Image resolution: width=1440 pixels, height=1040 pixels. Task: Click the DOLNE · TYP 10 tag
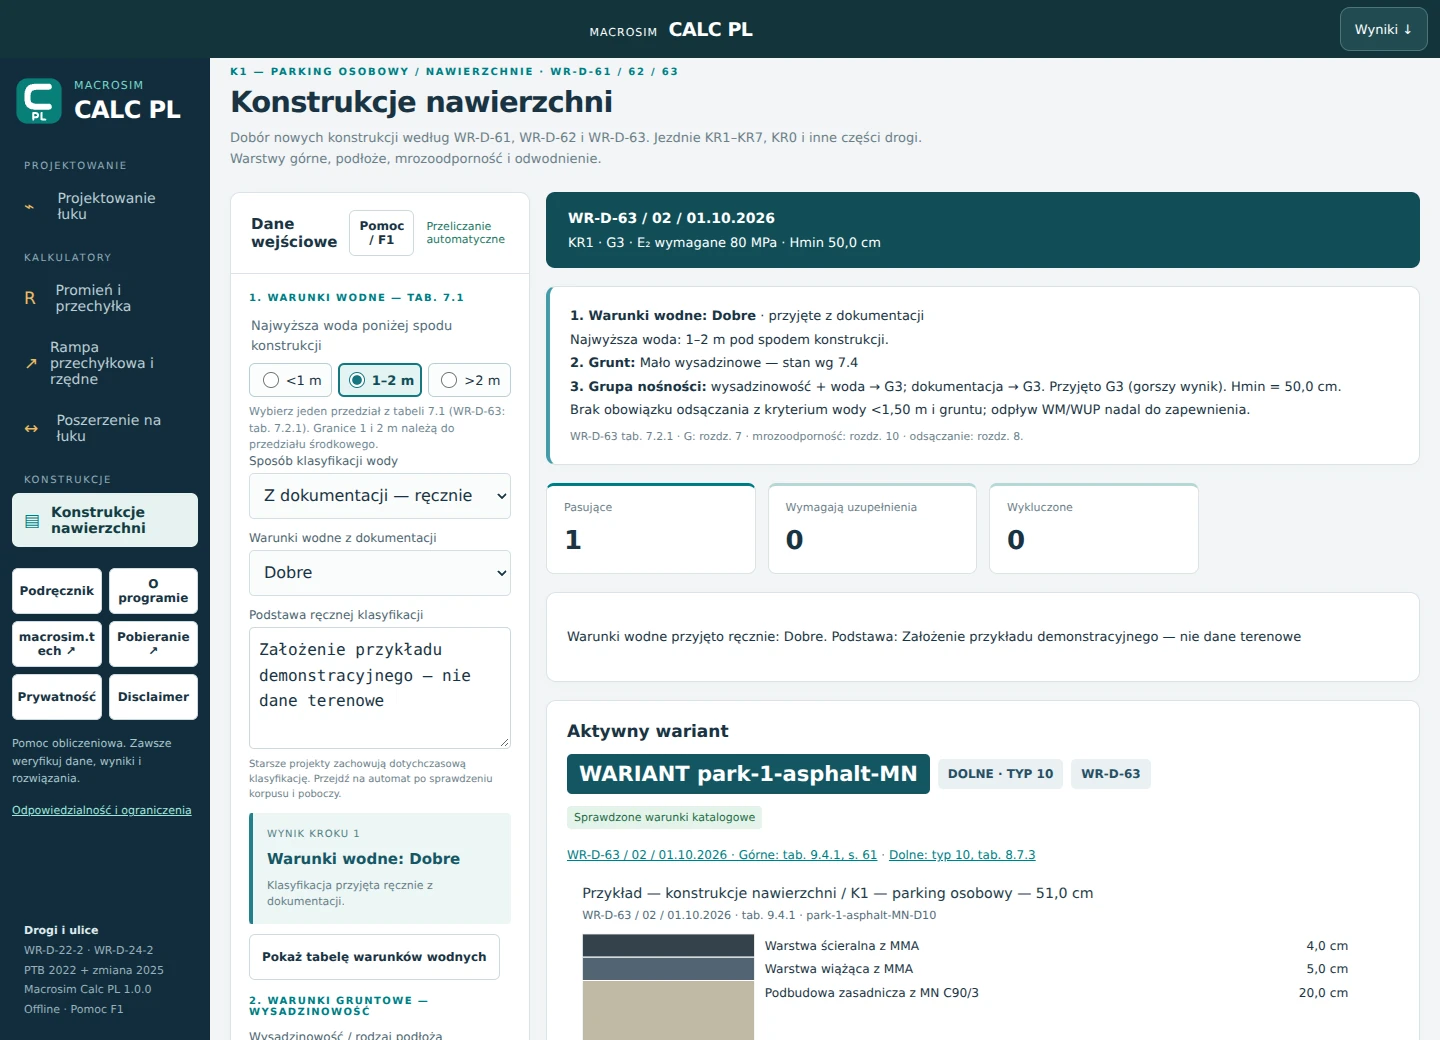click(1000, 774)
